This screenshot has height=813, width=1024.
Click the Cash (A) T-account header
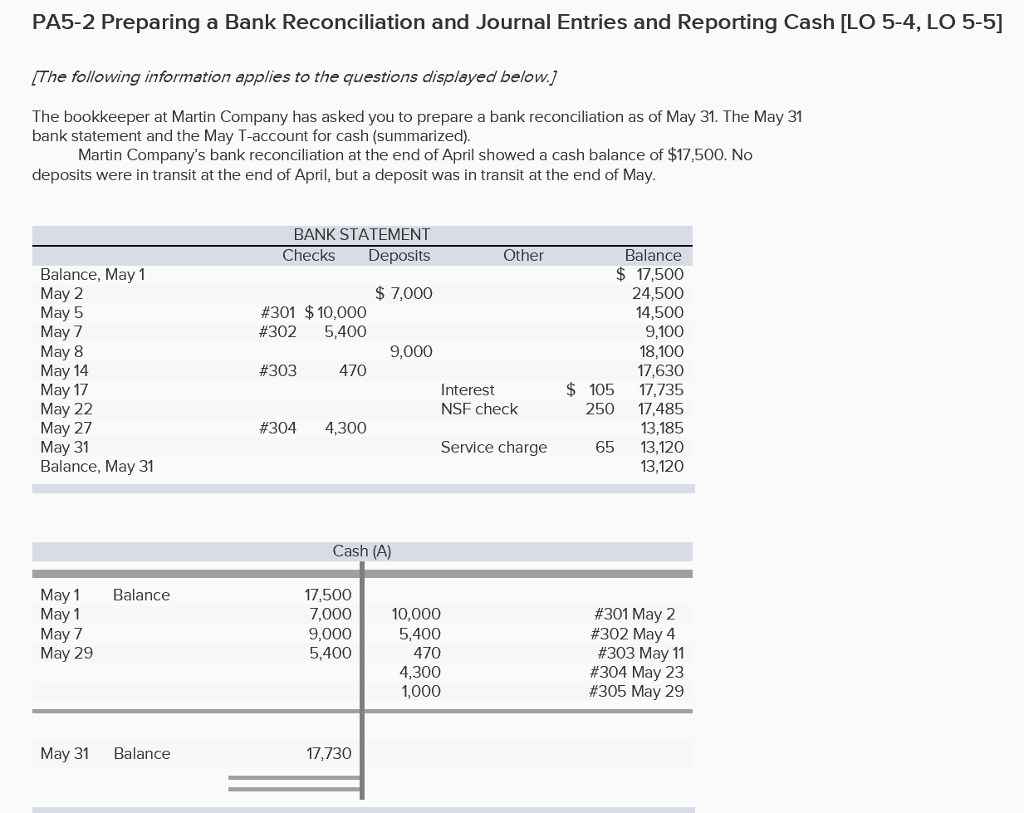point(362,551)
